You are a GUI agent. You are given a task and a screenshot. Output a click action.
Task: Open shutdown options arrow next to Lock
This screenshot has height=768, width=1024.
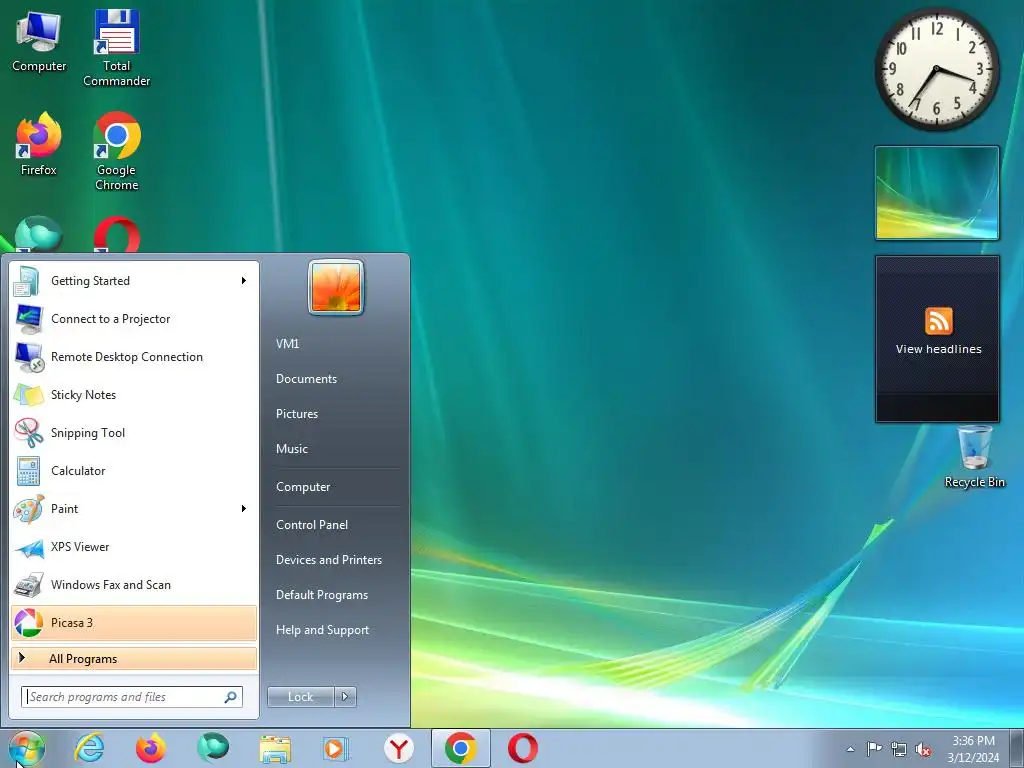345,697
